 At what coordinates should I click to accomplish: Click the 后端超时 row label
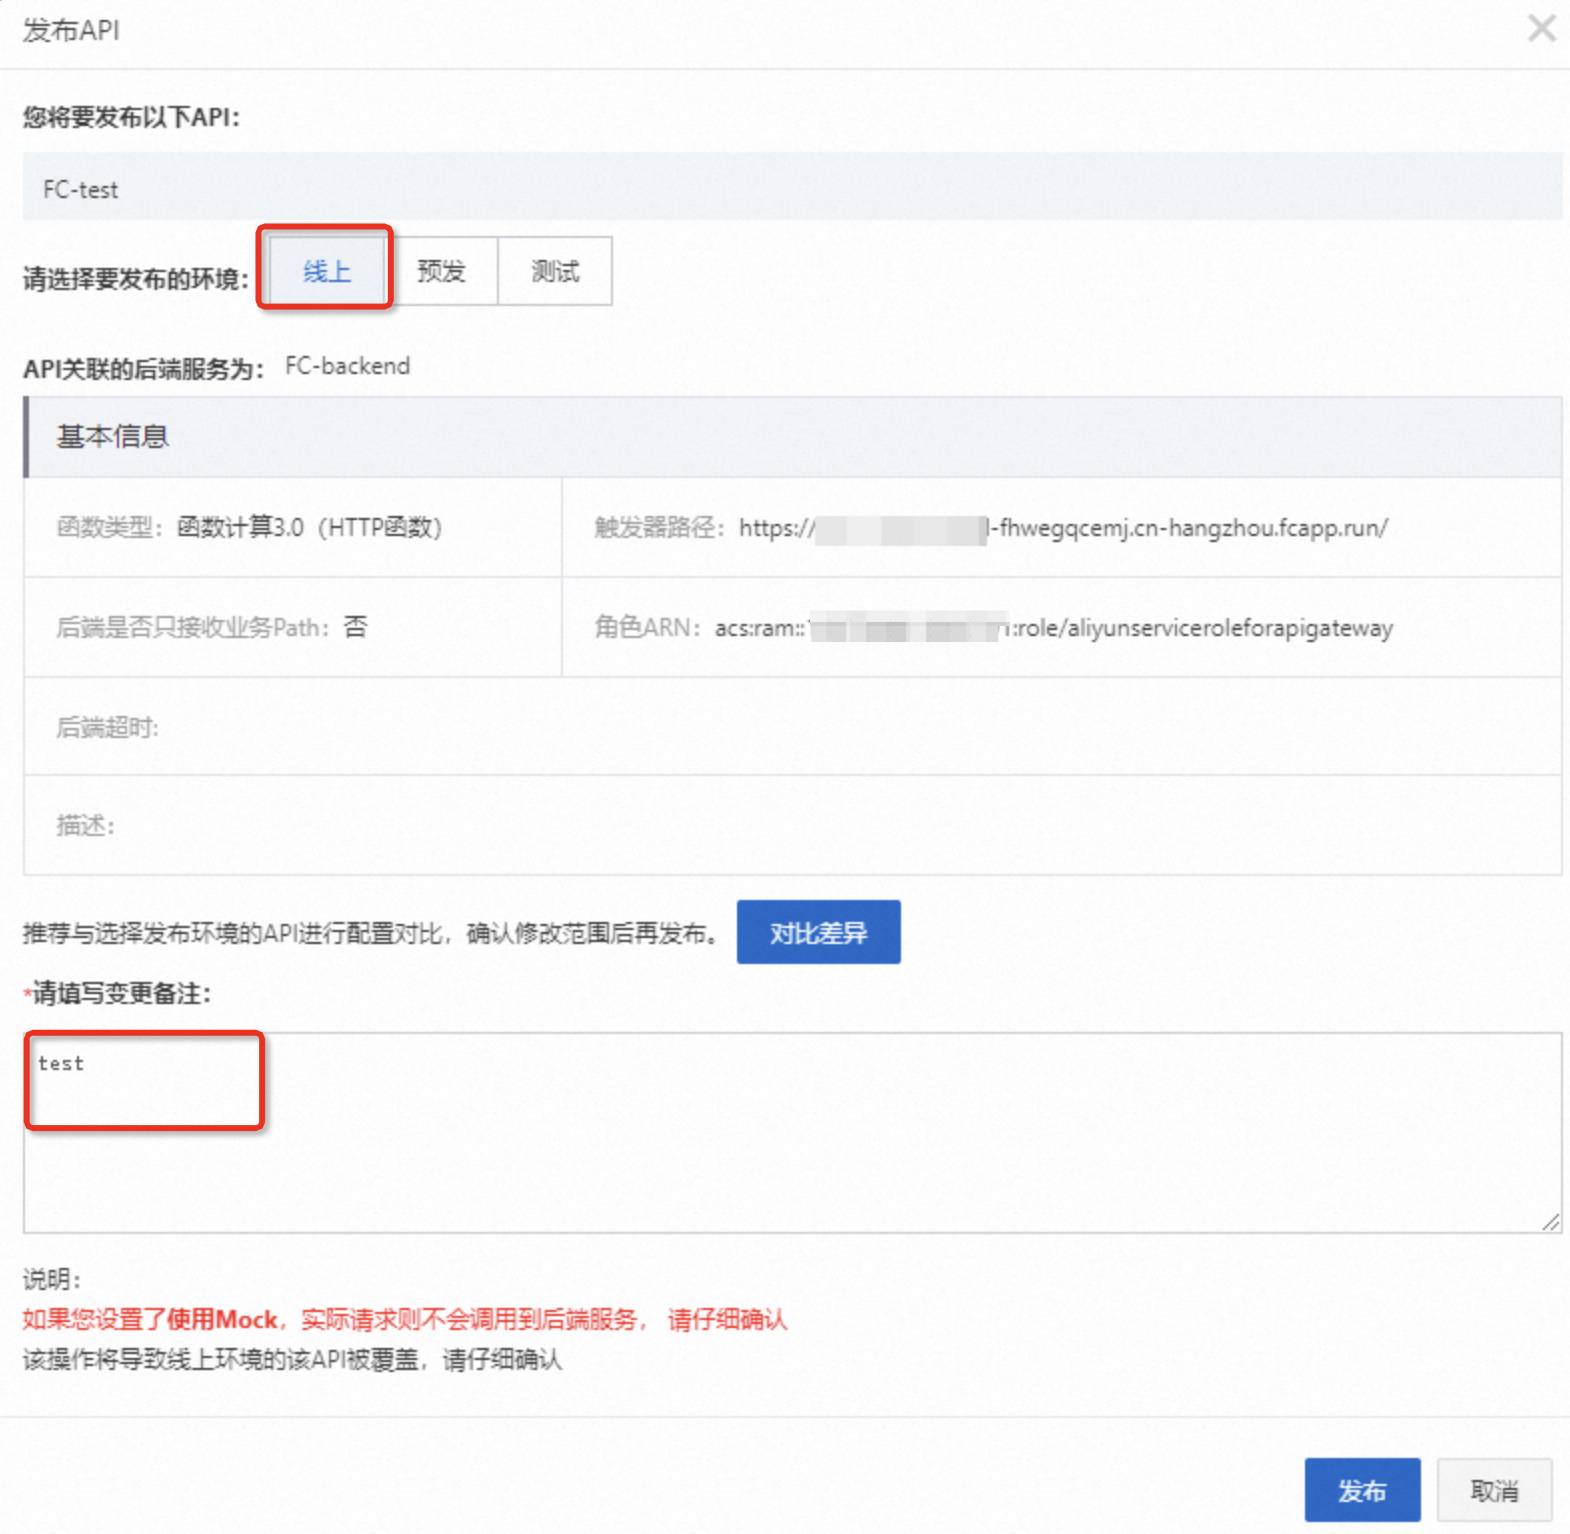coord(107,727)
